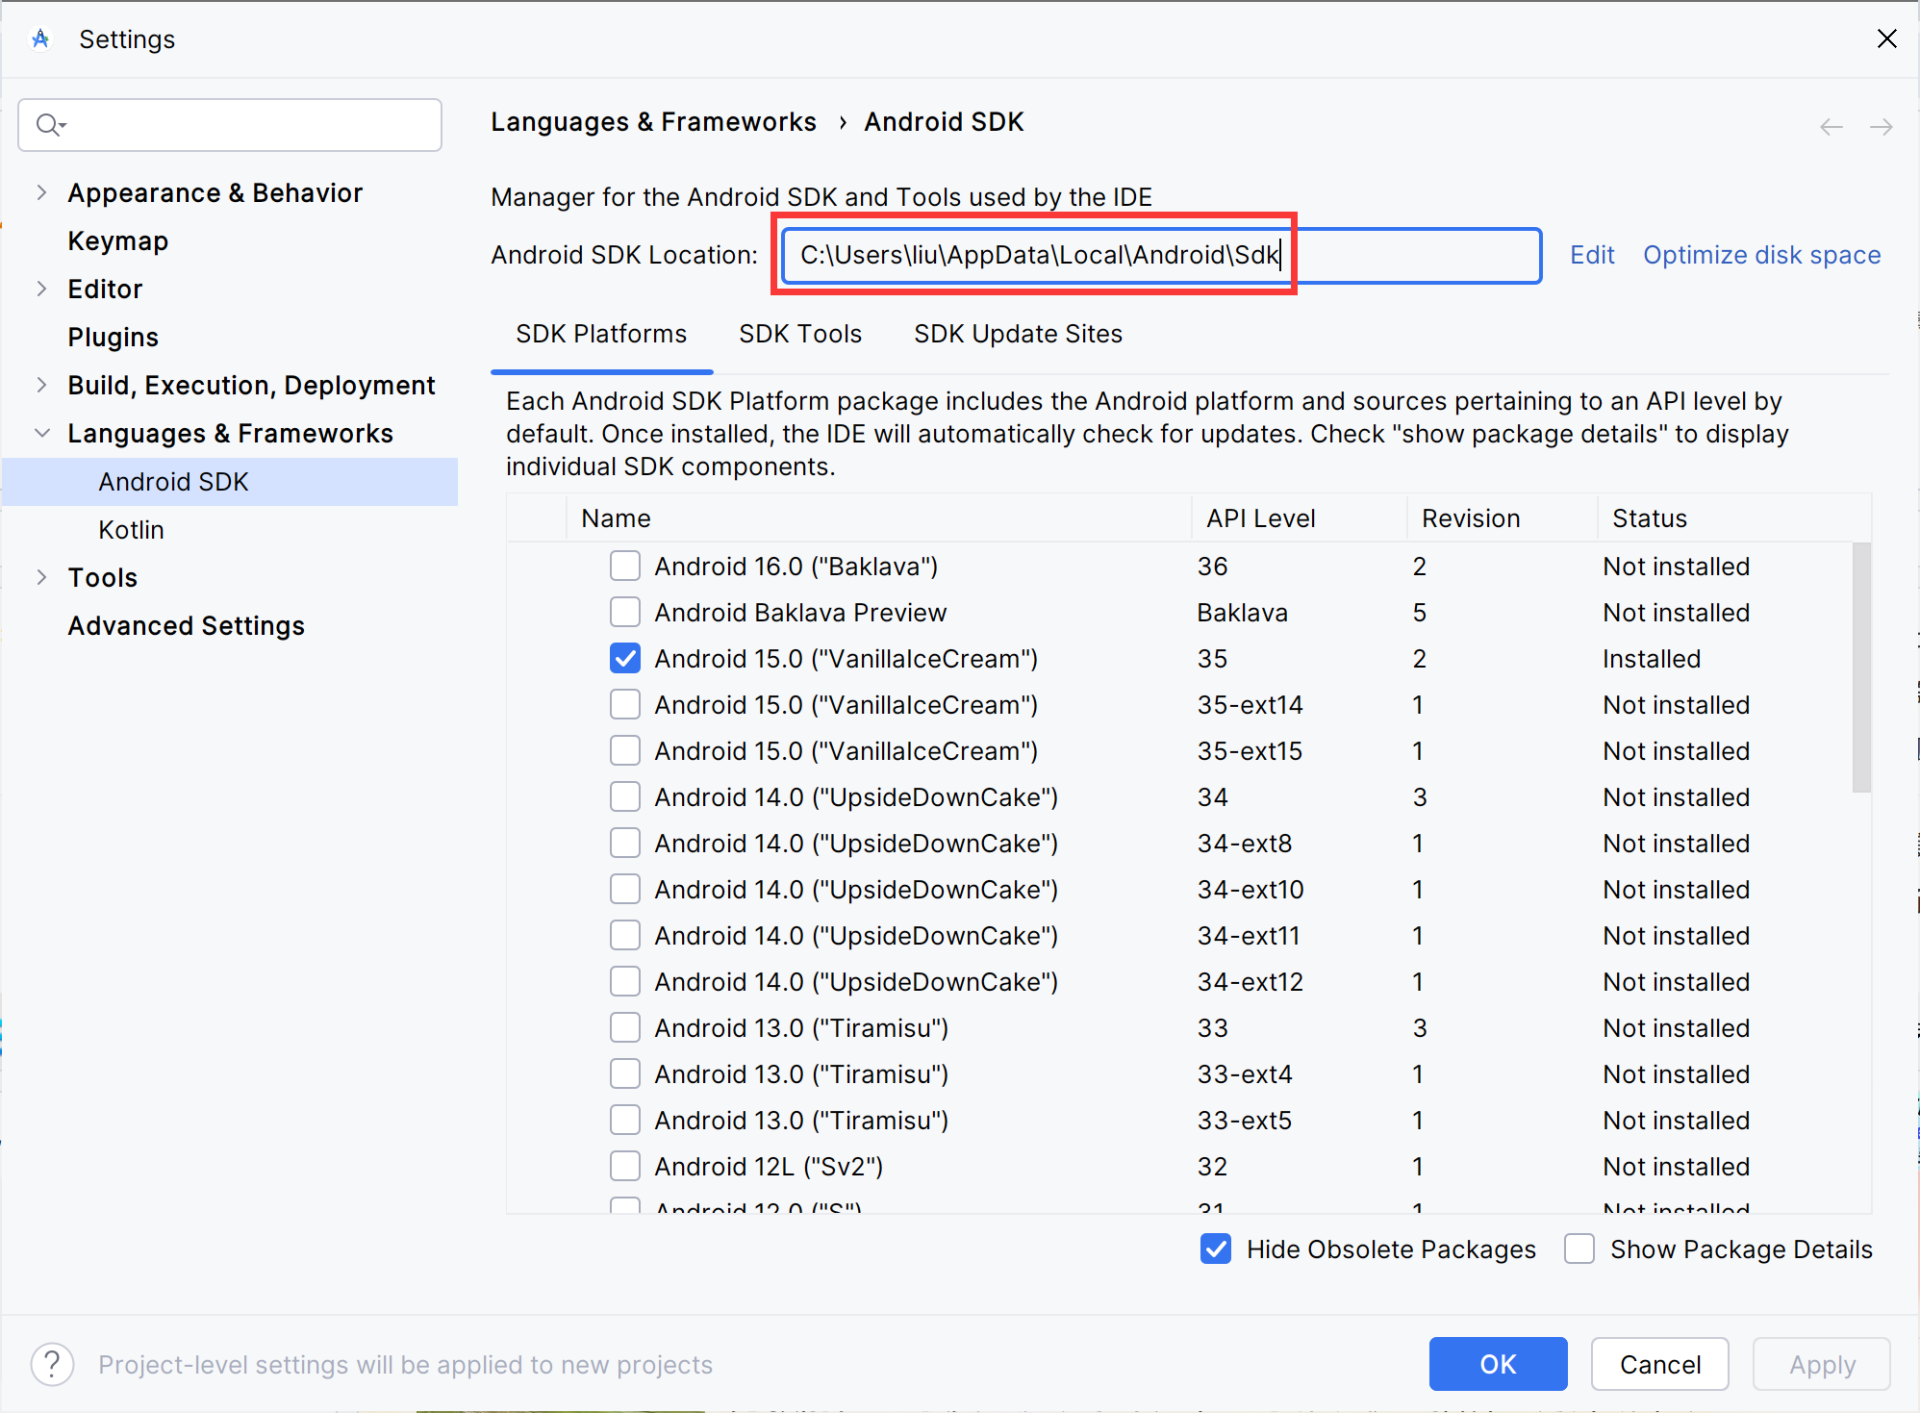Click the Android SDK Location field

pos(1160,256)
